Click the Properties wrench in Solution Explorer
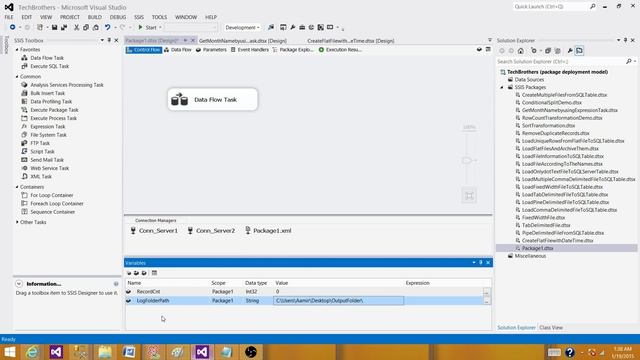The image size is (640, 360). pyautogui.click(x=570, y=51)
